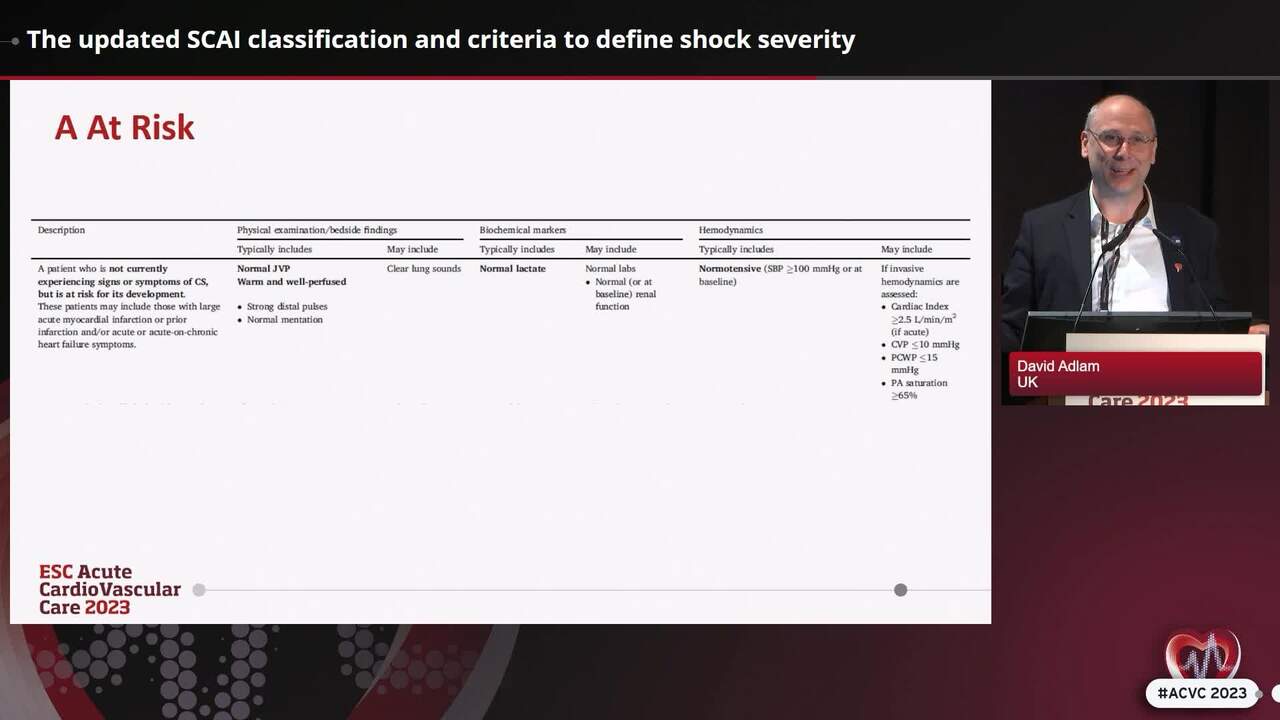This screenshot has height=720, width=1280.
Task: Click the heart ECG logo icon
Action: click(x=1202, y=655)
